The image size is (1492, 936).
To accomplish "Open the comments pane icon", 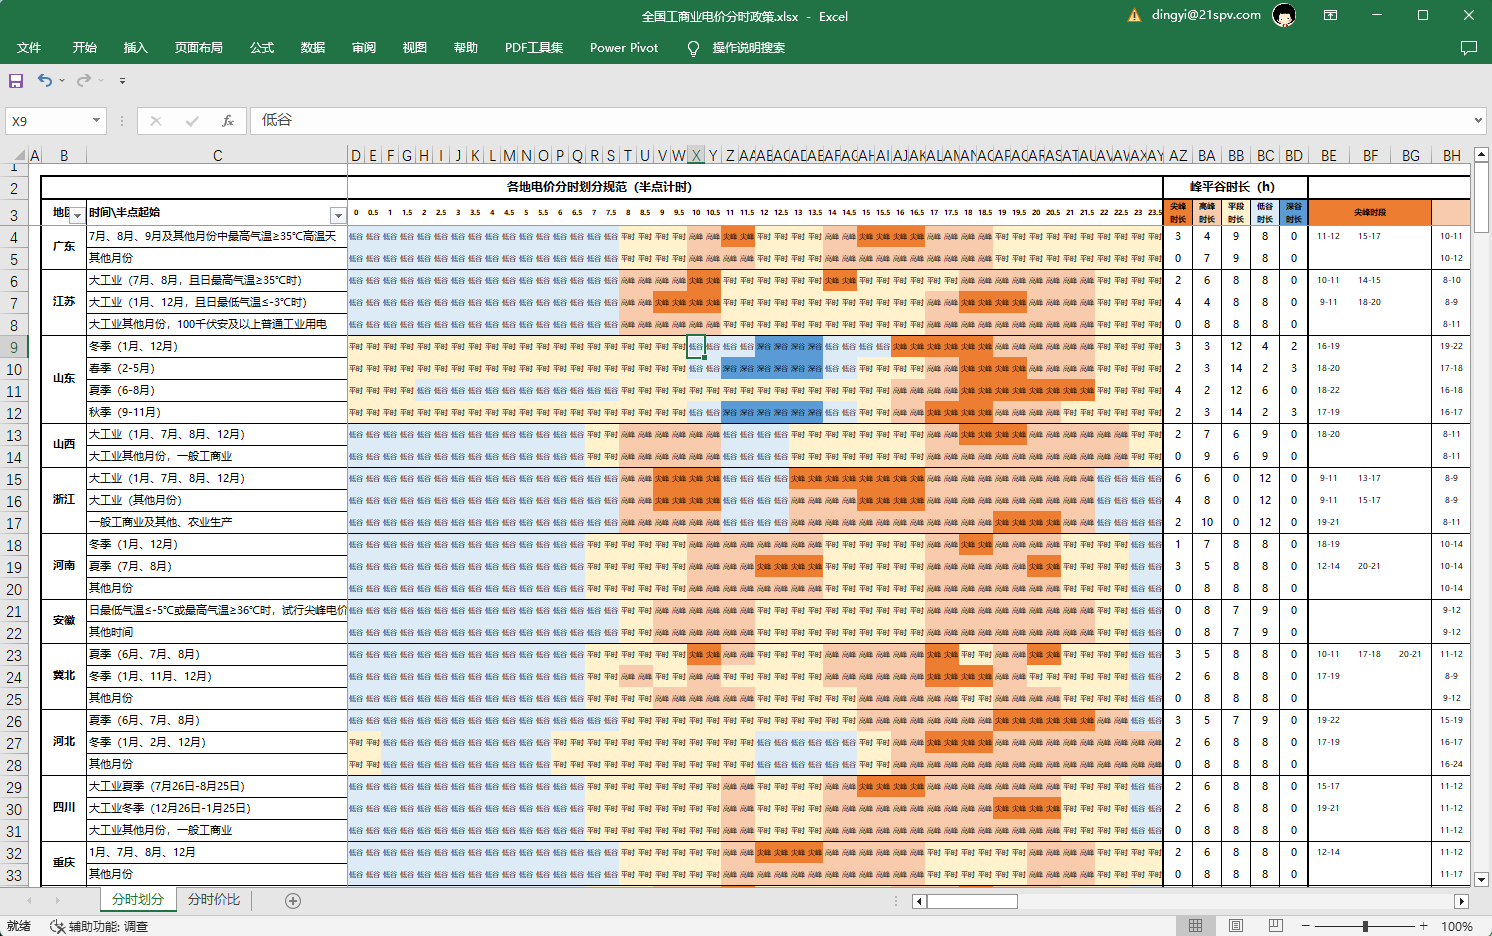I will (1469, 48).
